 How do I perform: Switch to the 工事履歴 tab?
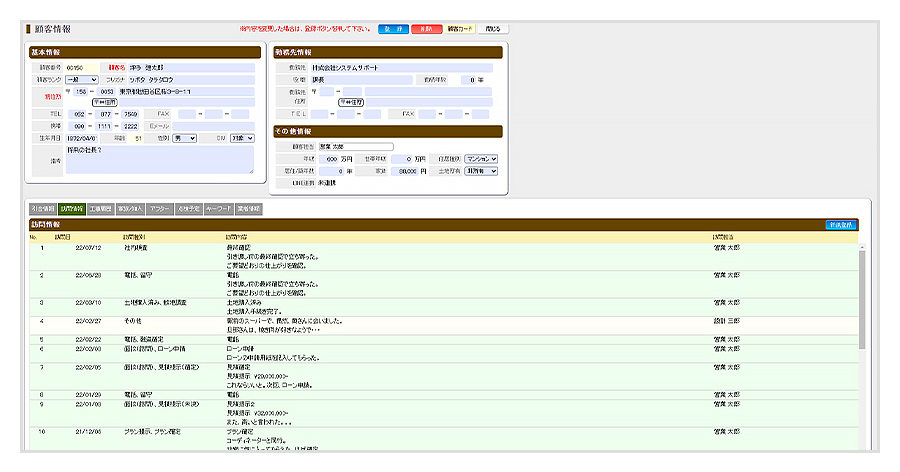click(100, 209)
